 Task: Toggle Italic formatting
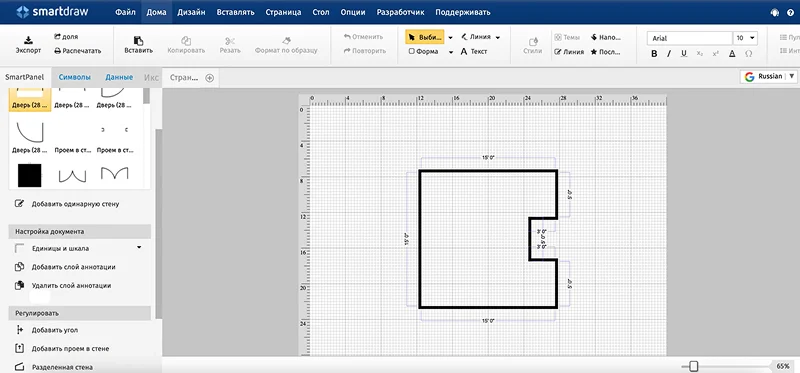tap(669, 54)
